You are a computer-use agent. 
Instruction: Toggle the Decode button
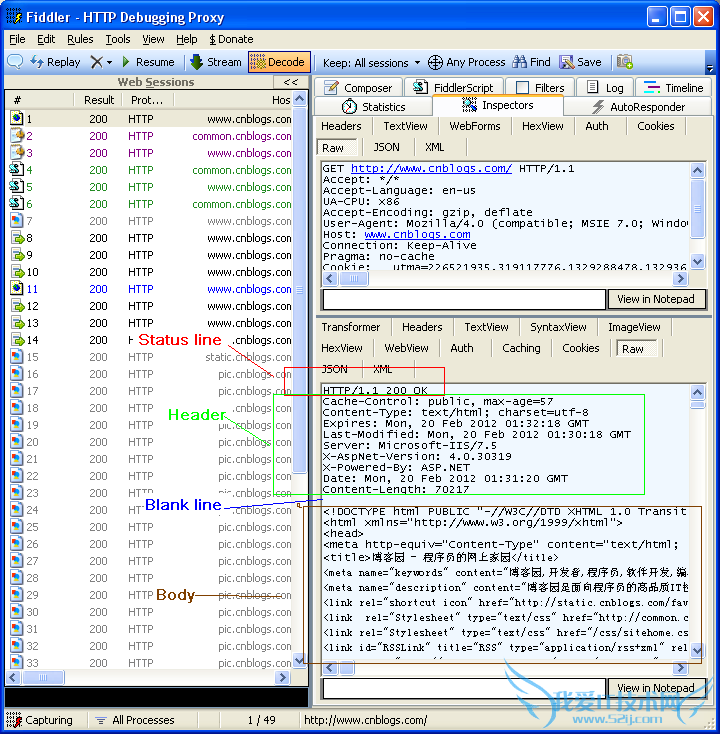[x=279, y=62]
